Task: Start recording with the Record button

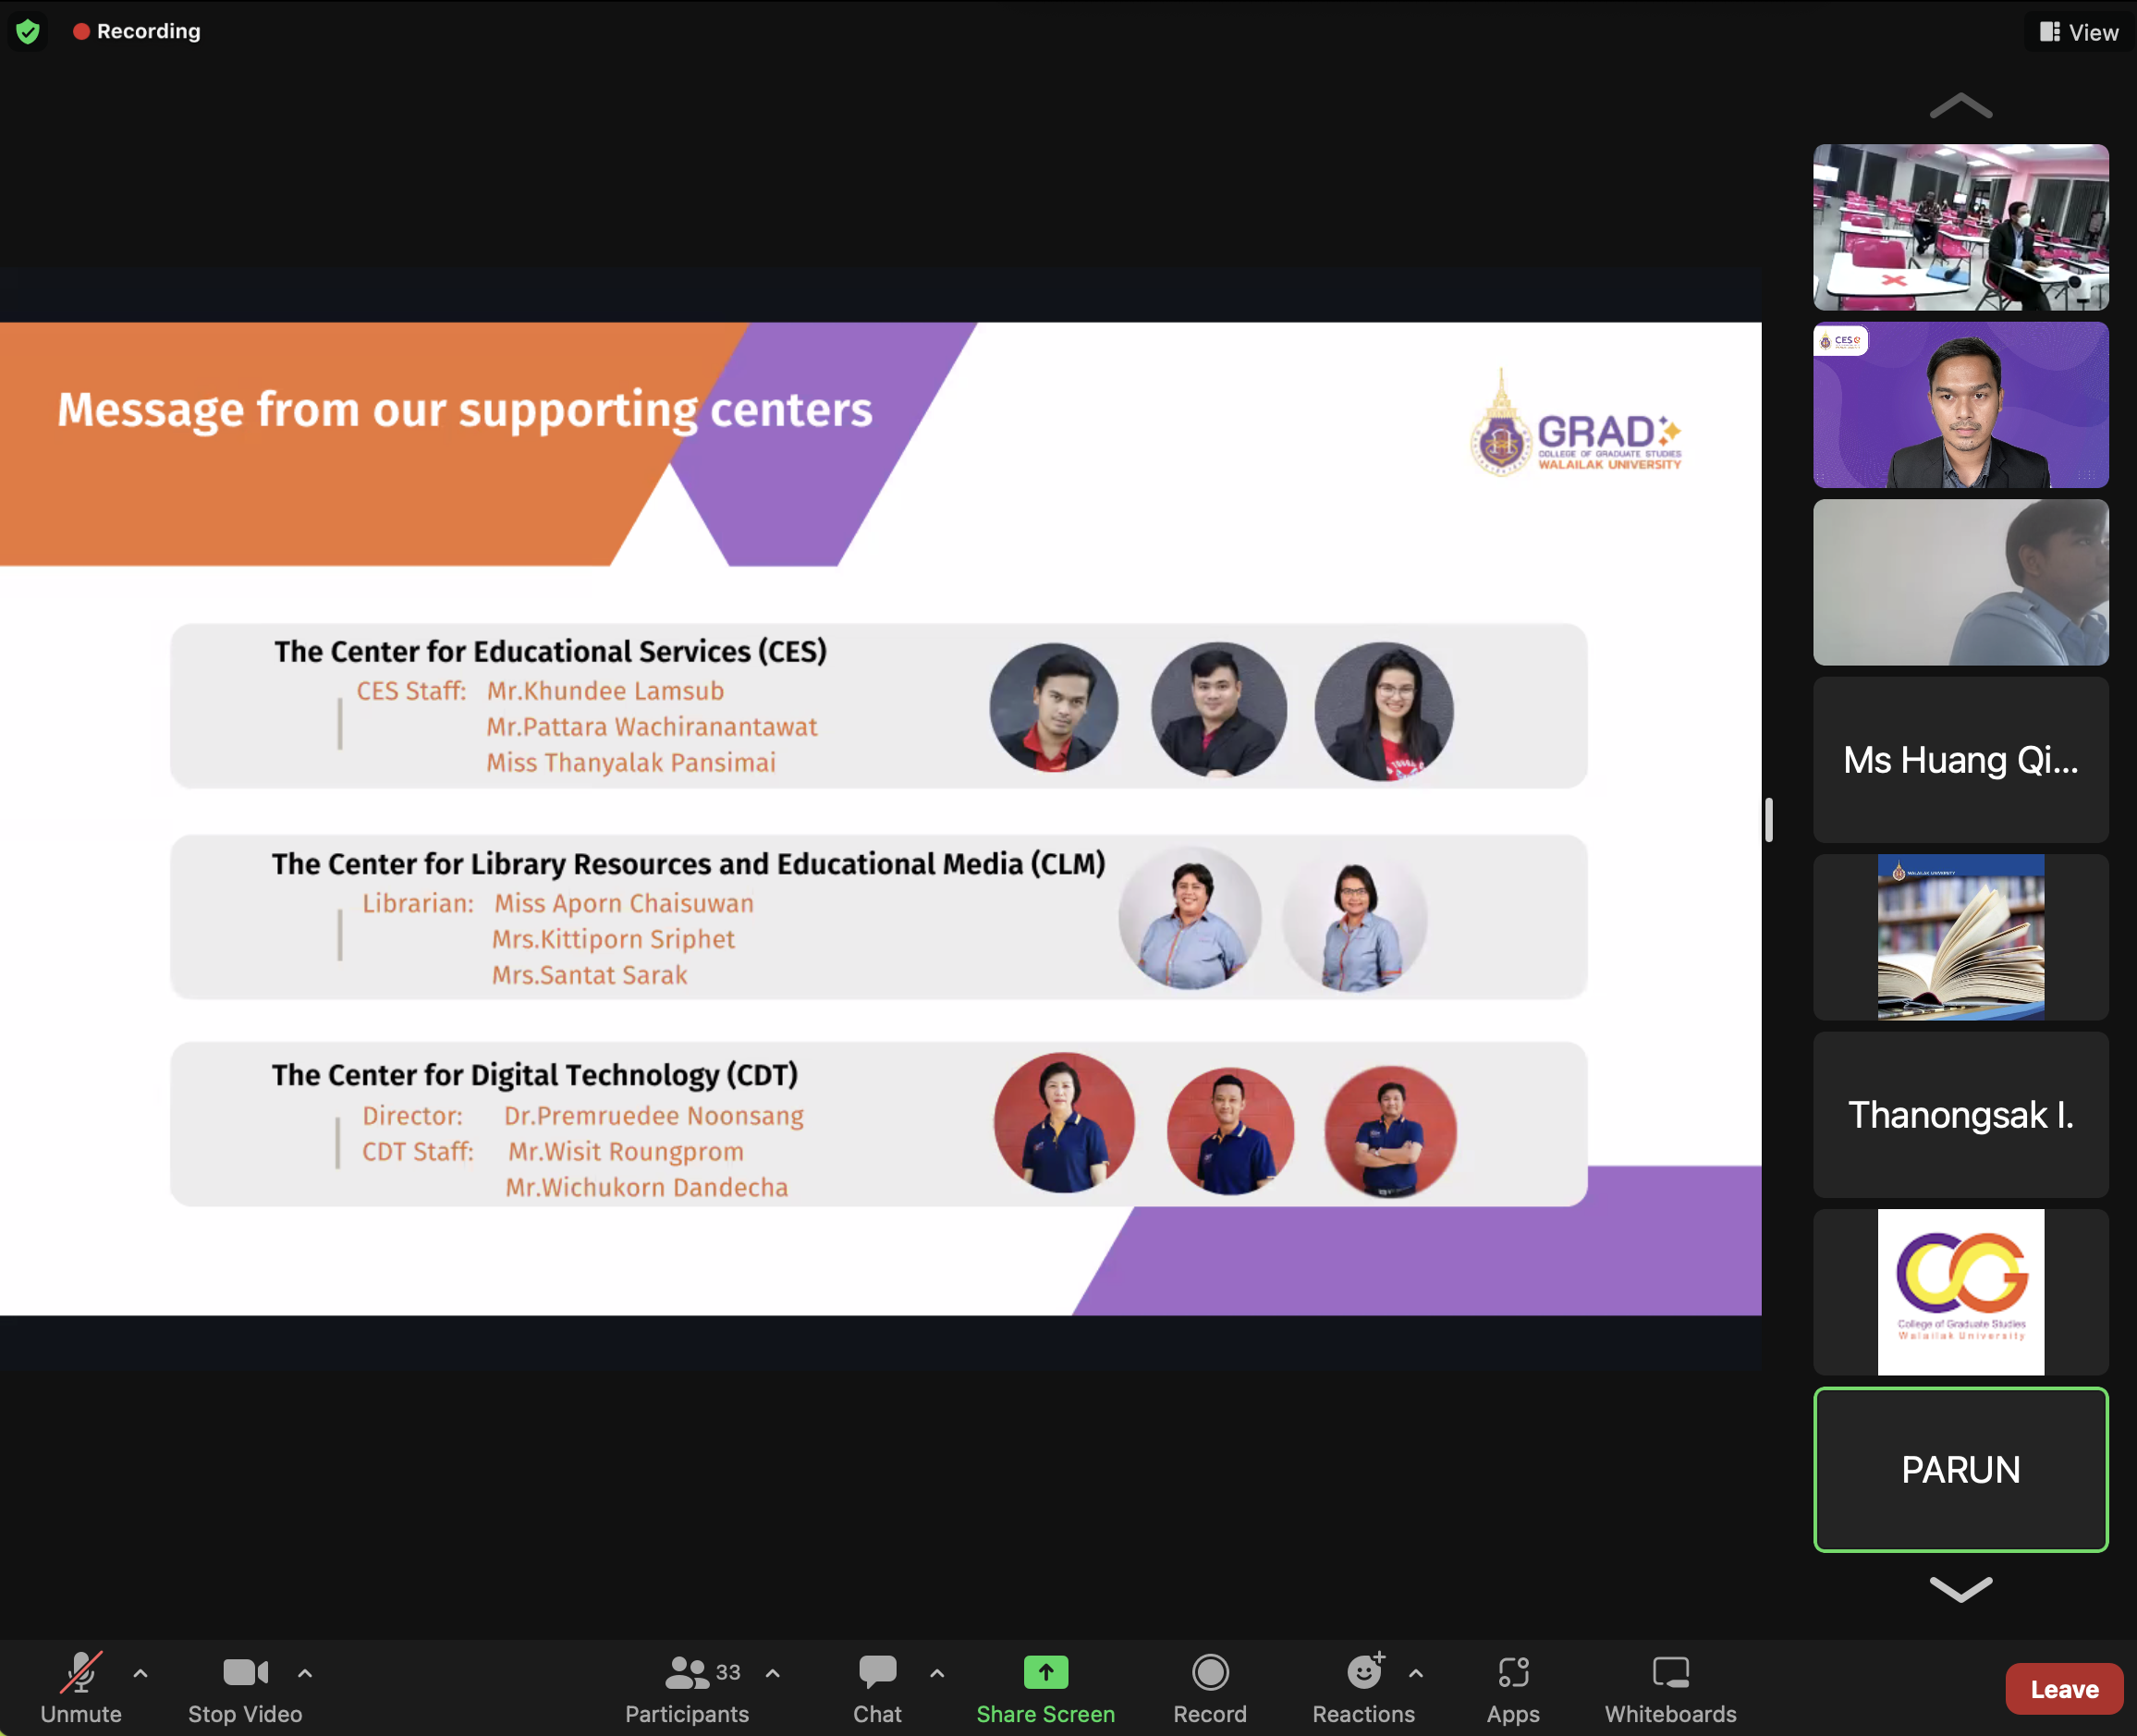Action: [1209, 1688]
